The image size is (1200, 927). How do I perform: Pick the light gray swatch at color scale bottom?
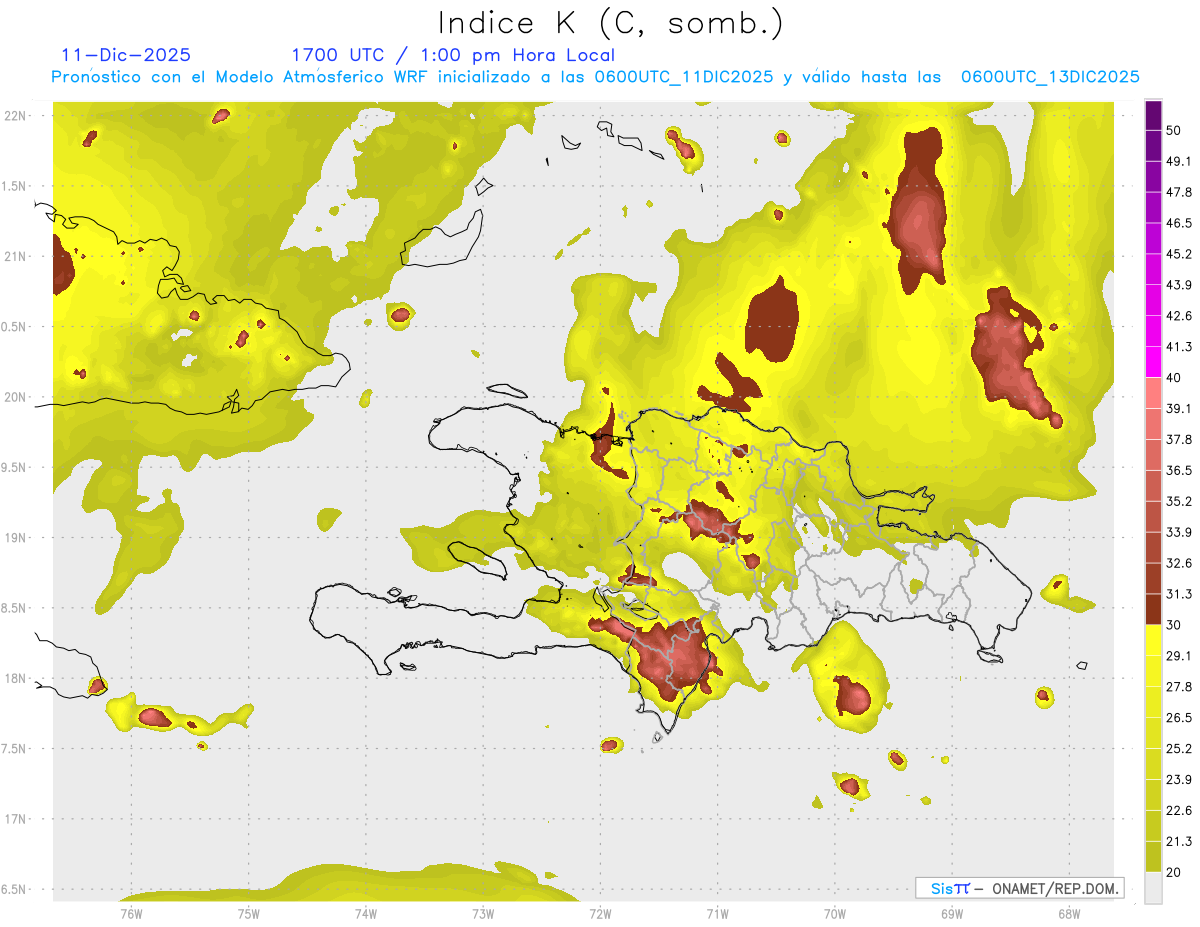click(1154, 888)
